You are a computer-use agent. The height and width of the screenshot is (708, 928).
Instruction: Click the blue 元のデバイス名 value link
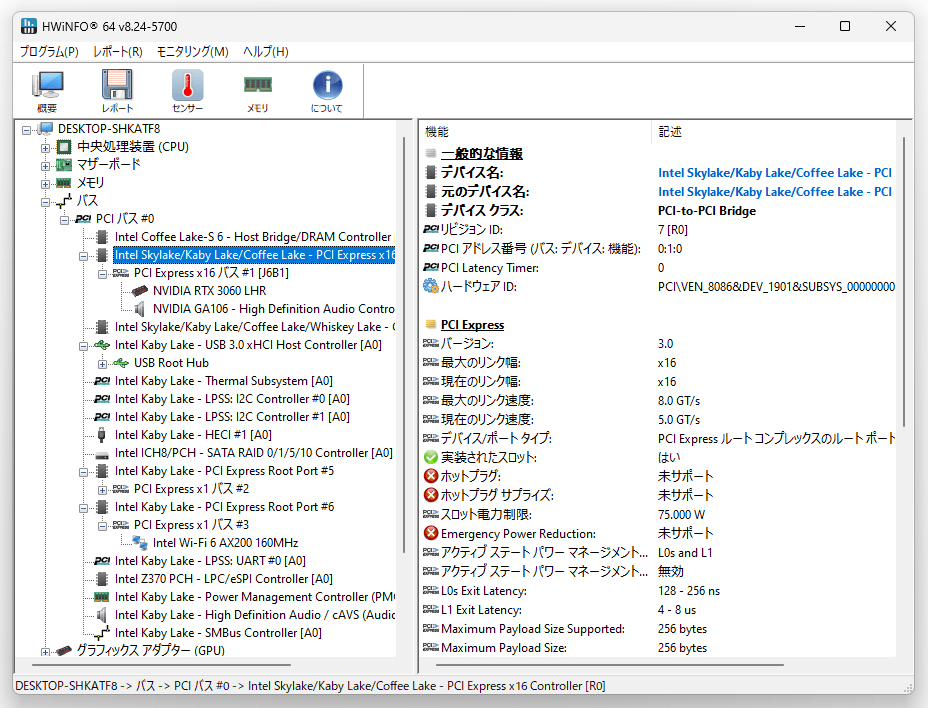775,192
